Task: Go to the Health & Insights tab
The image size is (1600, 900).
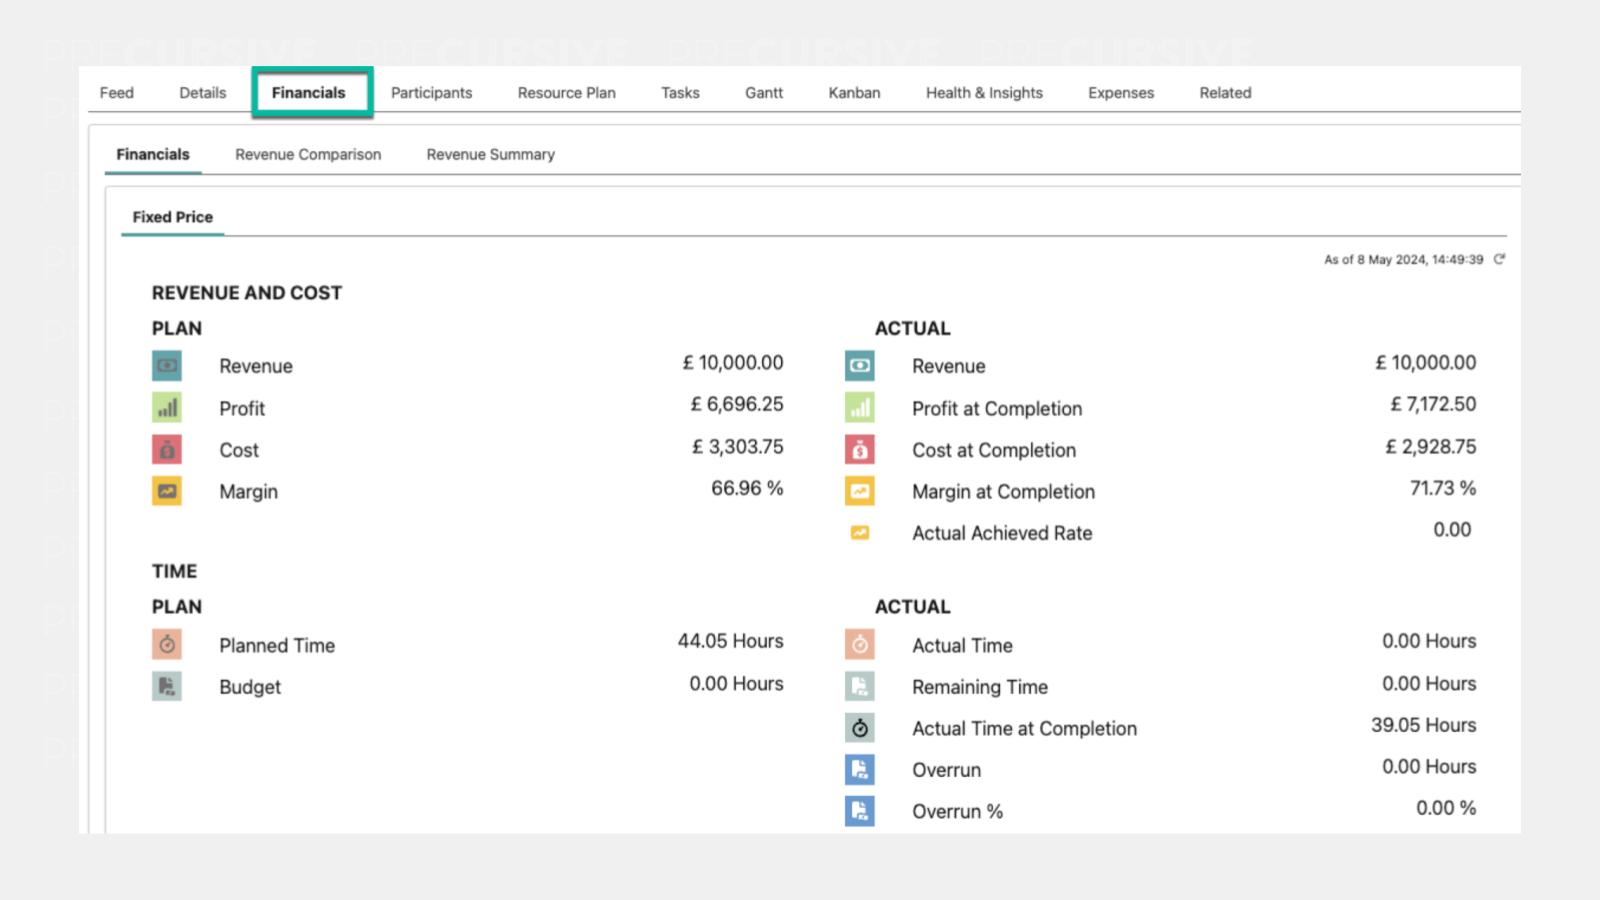Action: coord(984,93)
